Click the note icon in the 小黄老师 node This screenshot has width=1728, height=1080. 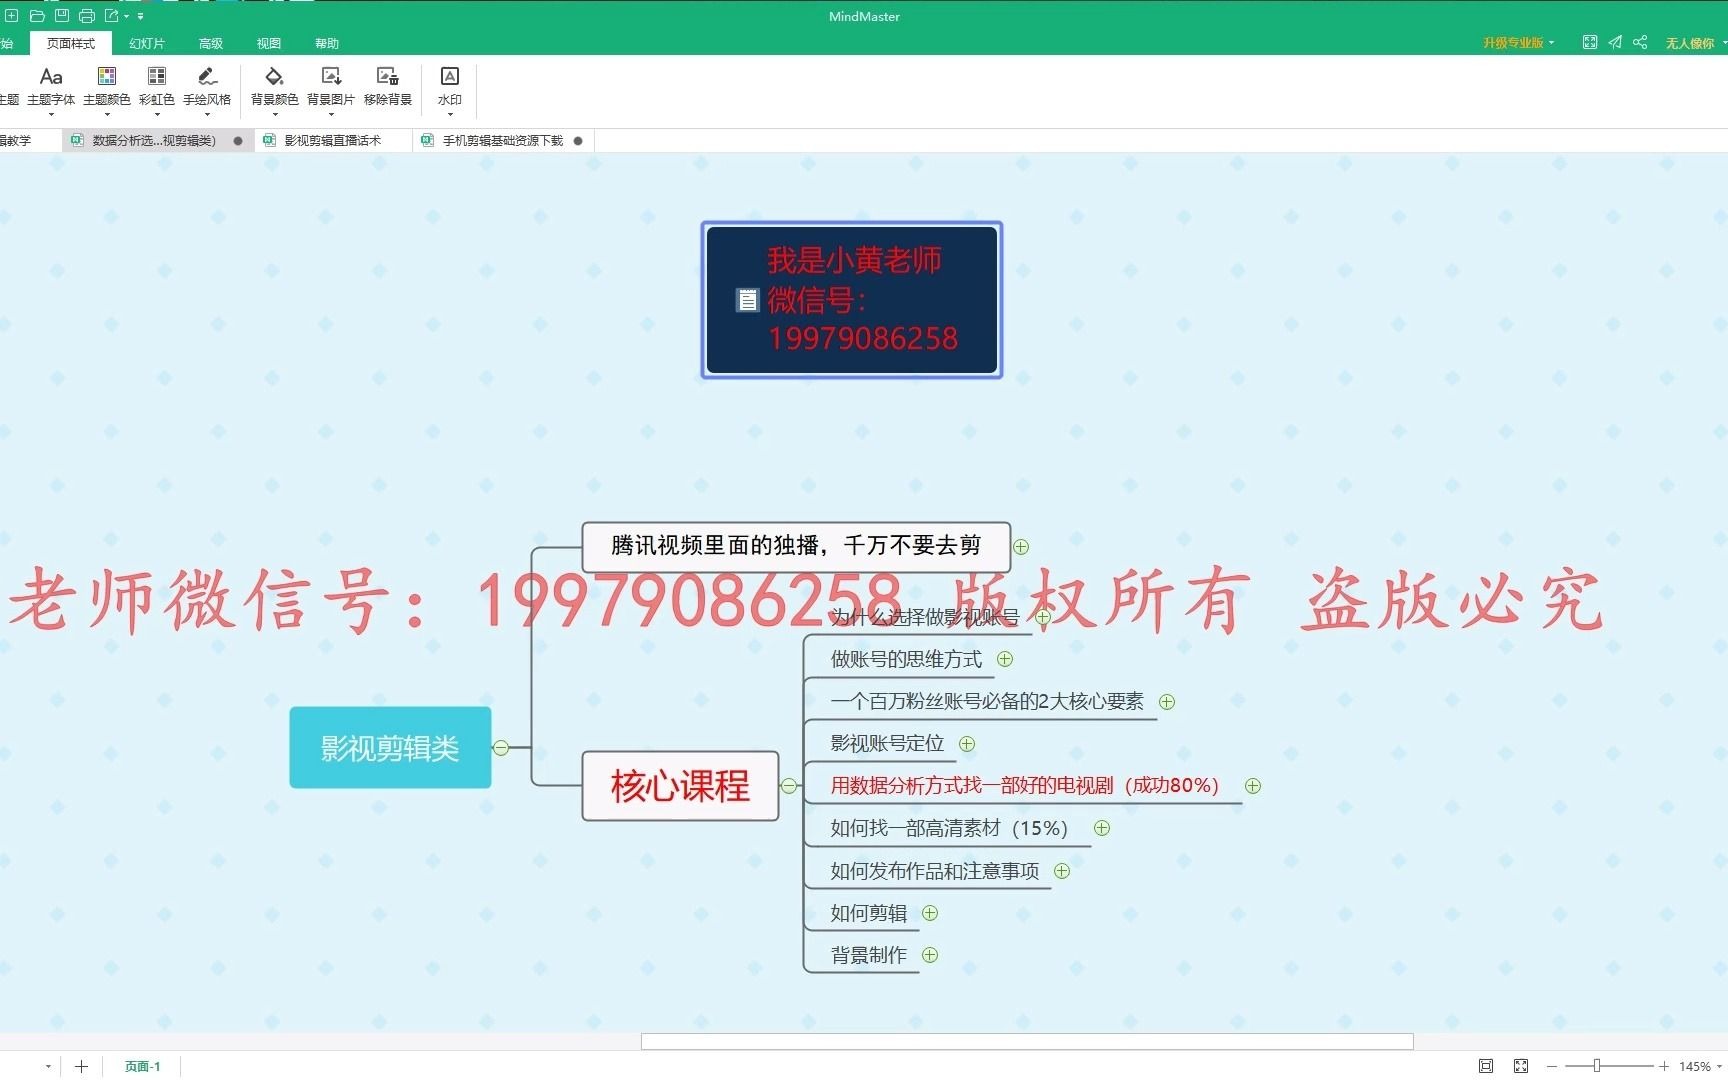[x=748, y=300]
